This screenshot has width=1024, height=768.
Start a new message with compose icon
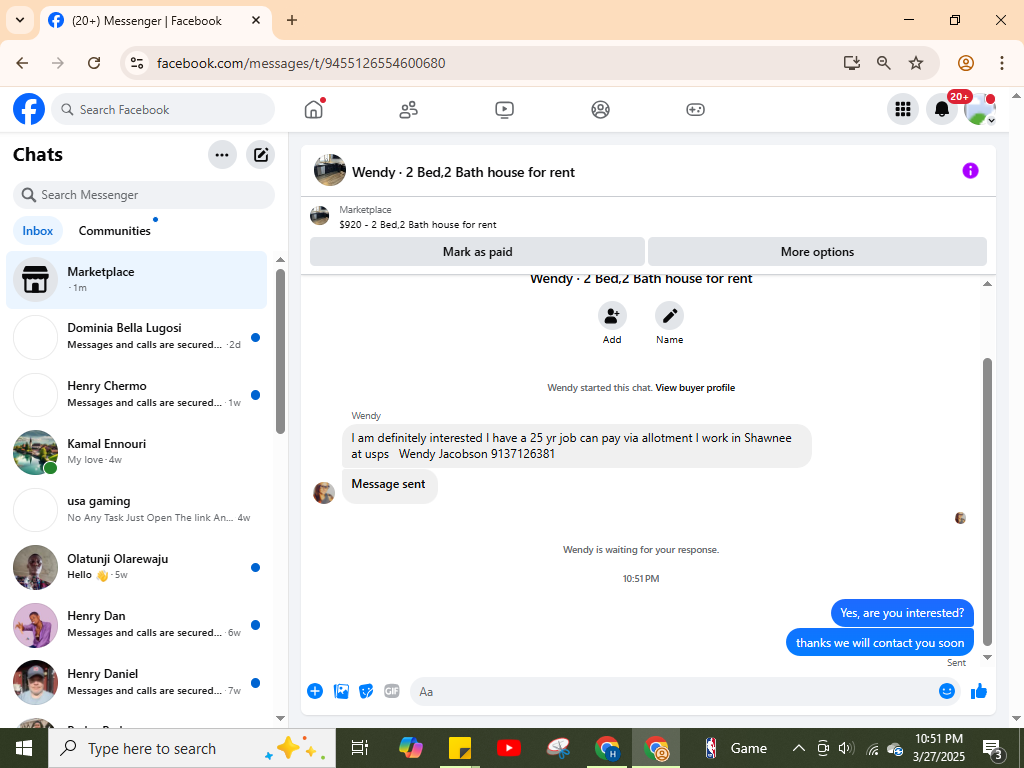point(261,155)
